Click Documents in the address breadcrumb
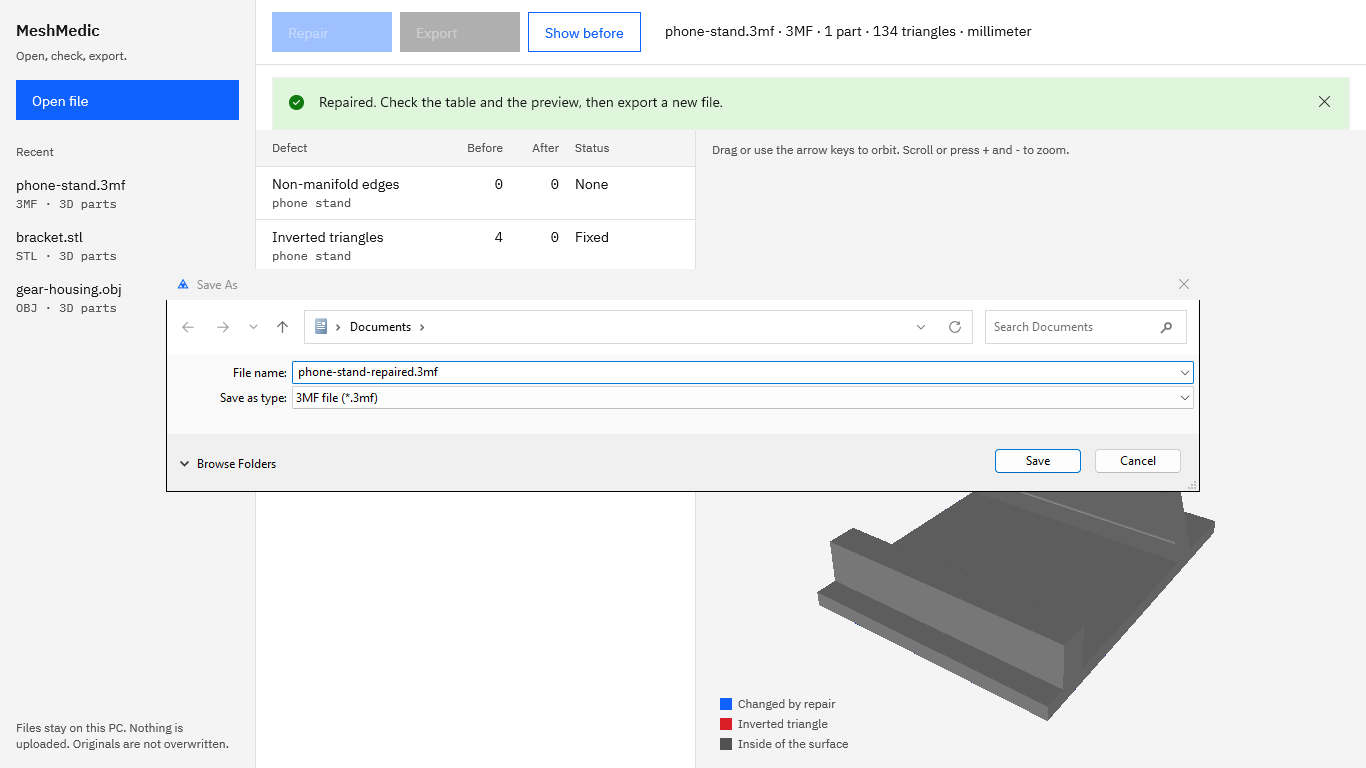This screenshot has height=768, width=1366. (380, 327)
